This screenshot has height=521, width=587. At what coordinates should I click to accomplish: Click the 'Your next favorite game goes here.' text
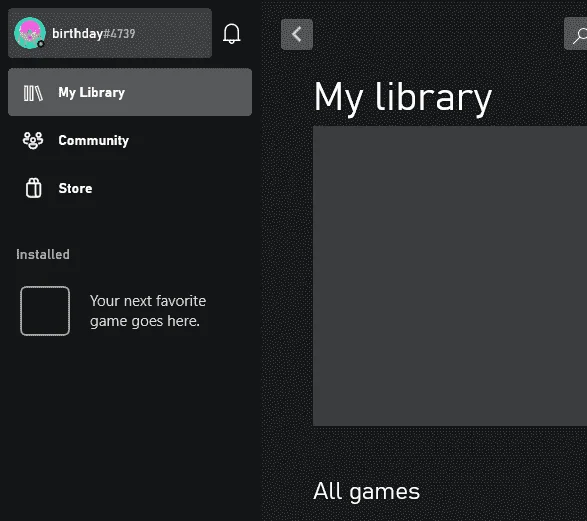point(148,311)
